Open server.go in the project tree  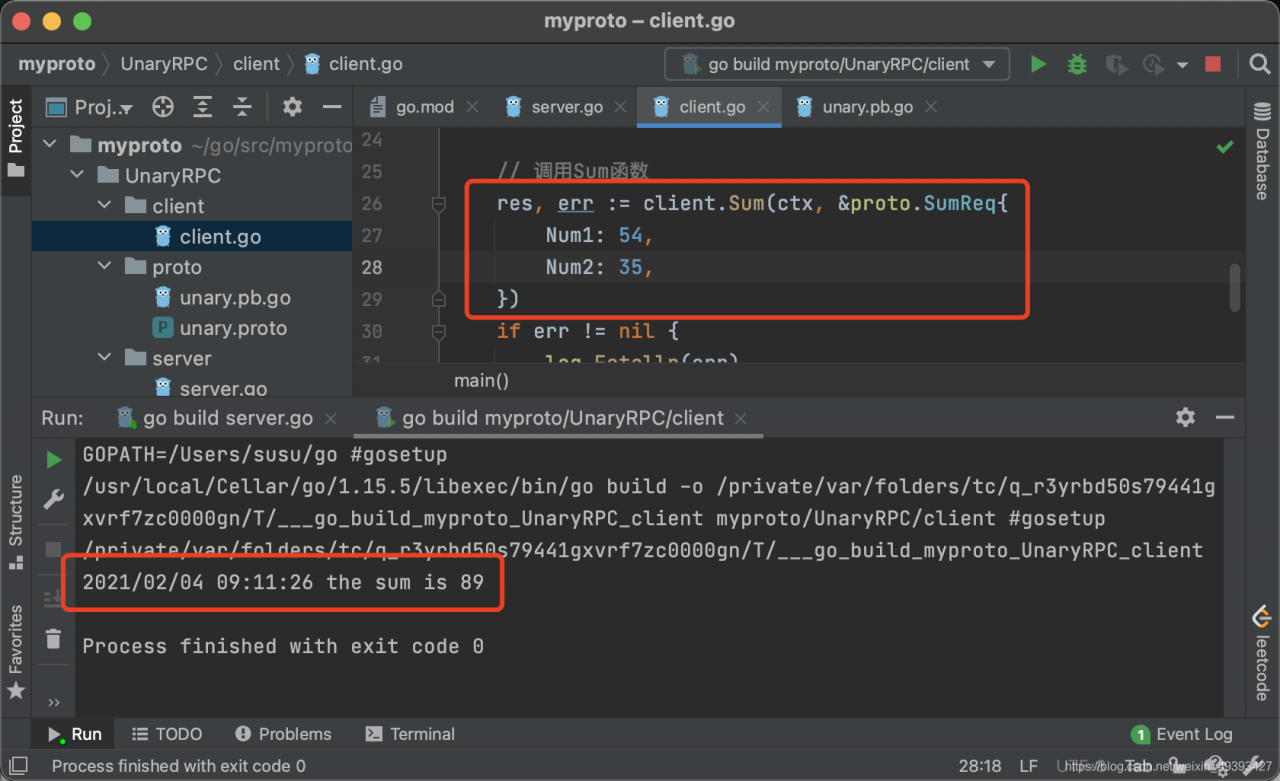click(223, 387)
